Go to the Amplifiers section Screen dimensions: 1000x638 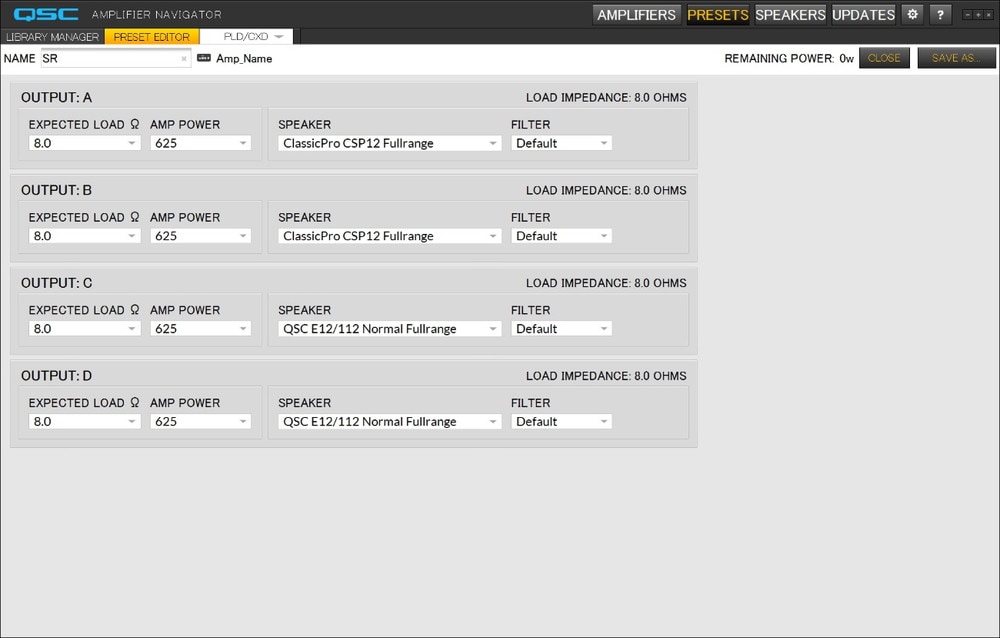click(x=636, y=14)
